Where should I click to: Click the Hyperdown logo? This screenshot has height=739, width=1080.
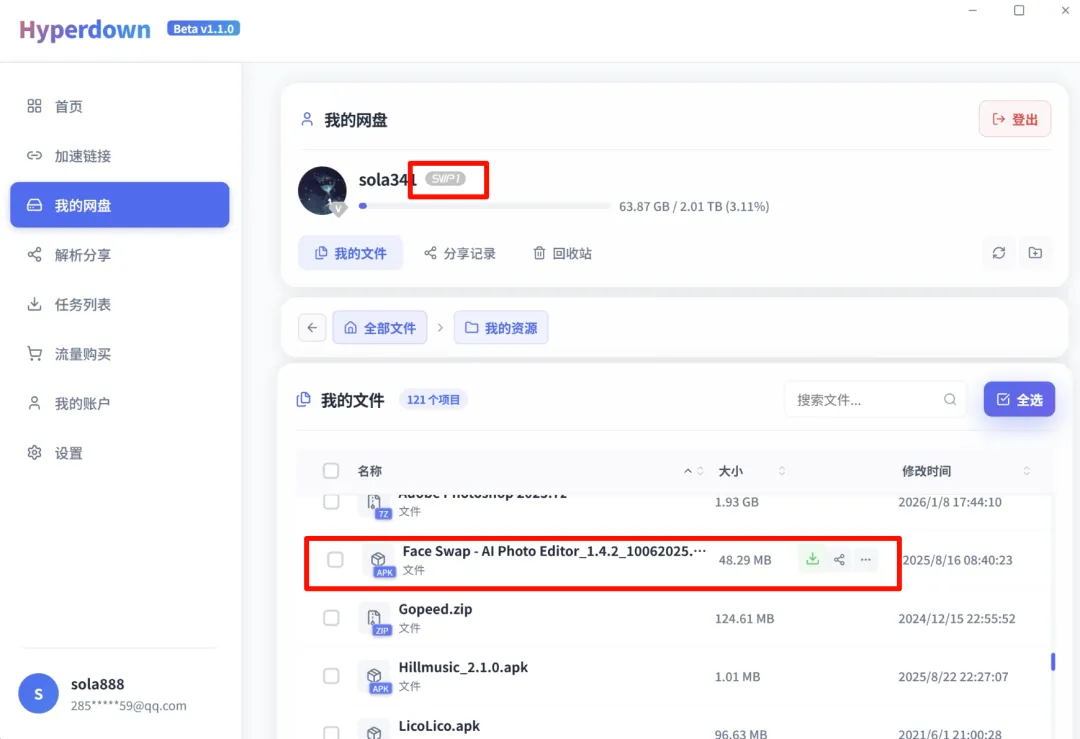click(85, 30)
